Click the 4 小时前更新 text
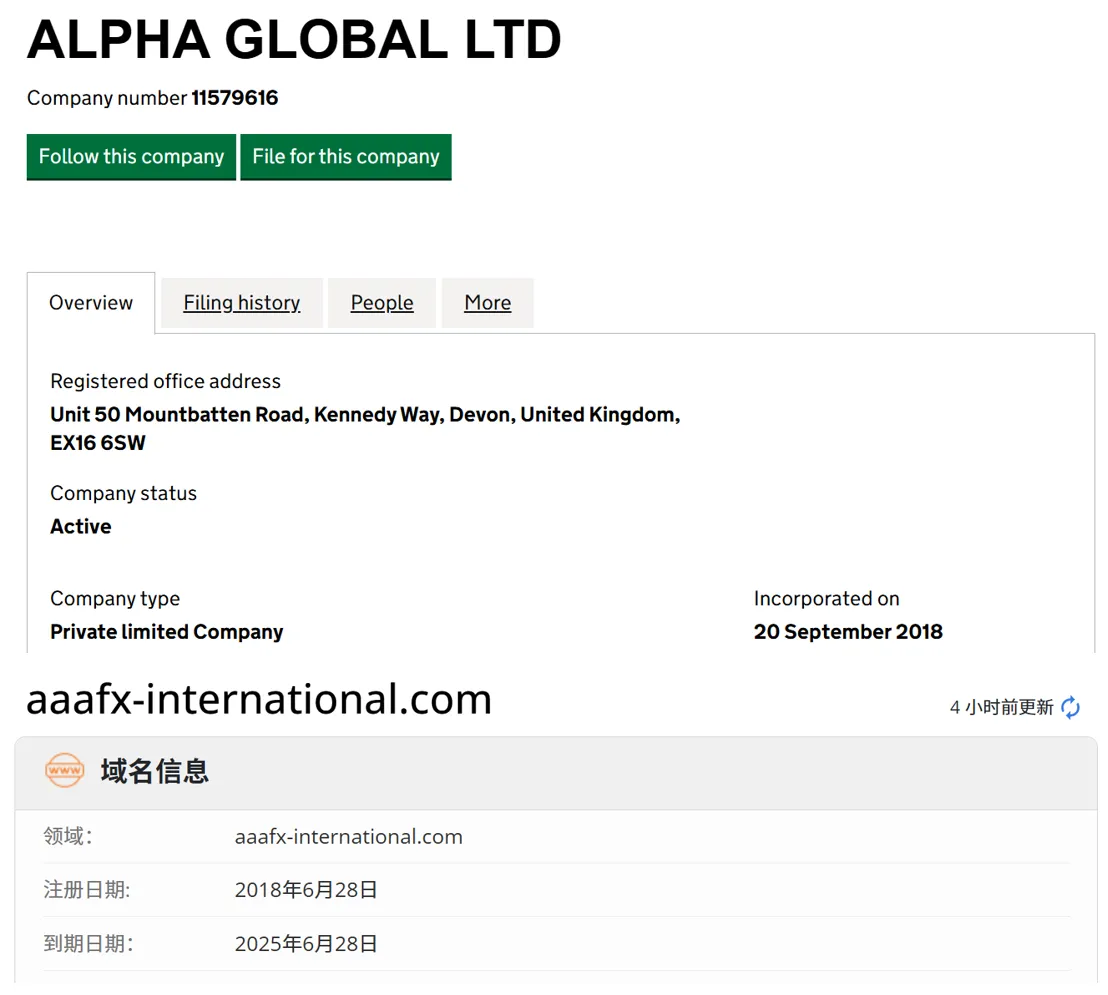Viewport: 1108px width, 995px height. [1001, 707]
